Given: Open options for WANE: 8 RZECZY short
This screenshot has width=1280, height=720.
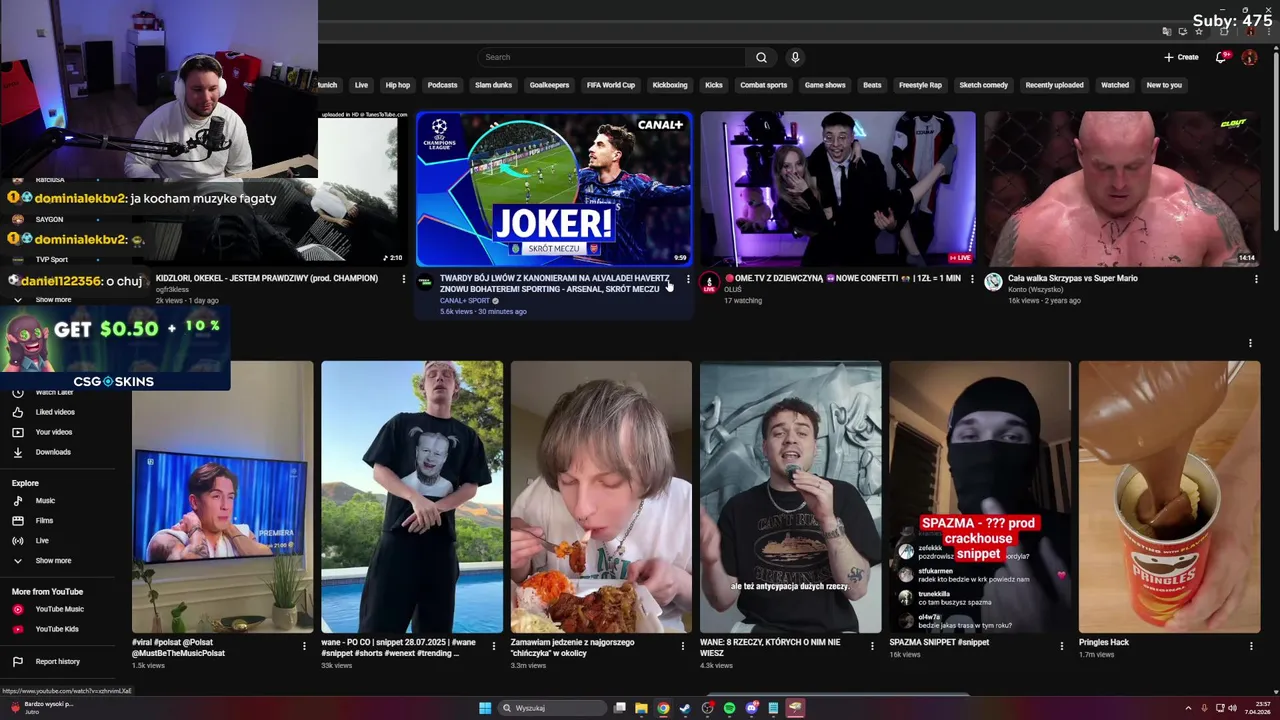Looking at the screenshot, I should (872, 646).
